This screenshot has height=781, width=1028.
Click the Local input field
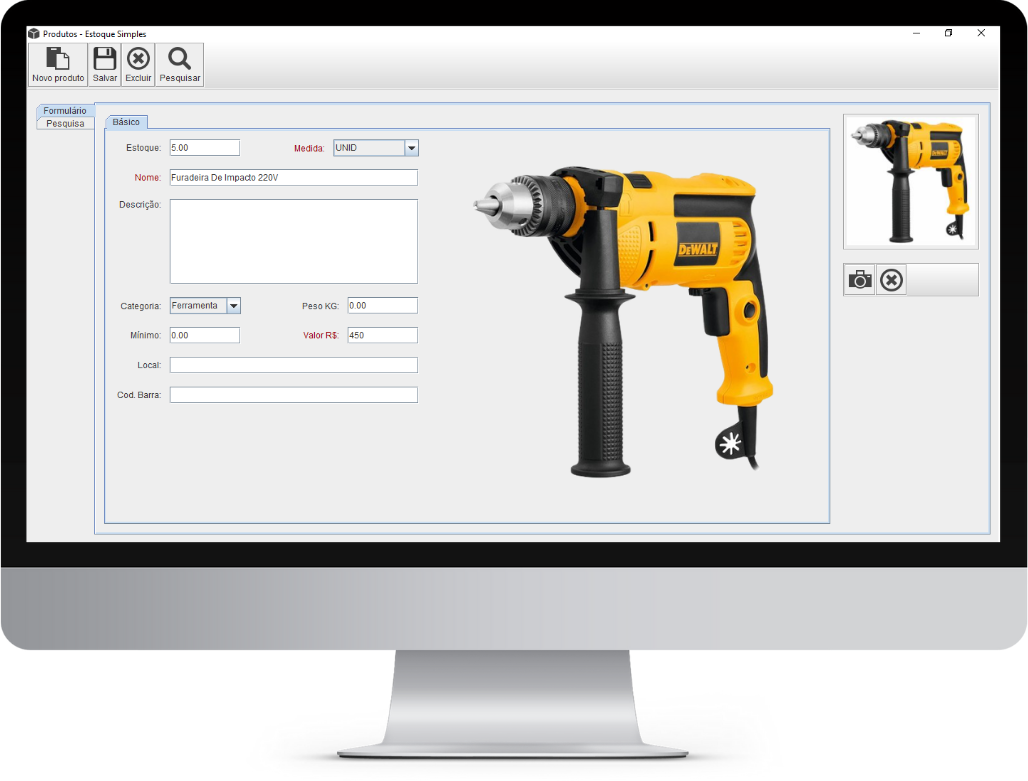[x=294, y=365]
